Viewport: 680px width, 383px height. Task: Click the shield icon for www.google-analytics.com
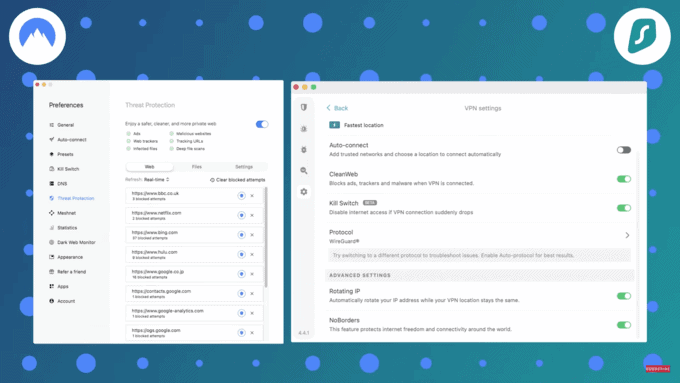click(x=242, y=313)
